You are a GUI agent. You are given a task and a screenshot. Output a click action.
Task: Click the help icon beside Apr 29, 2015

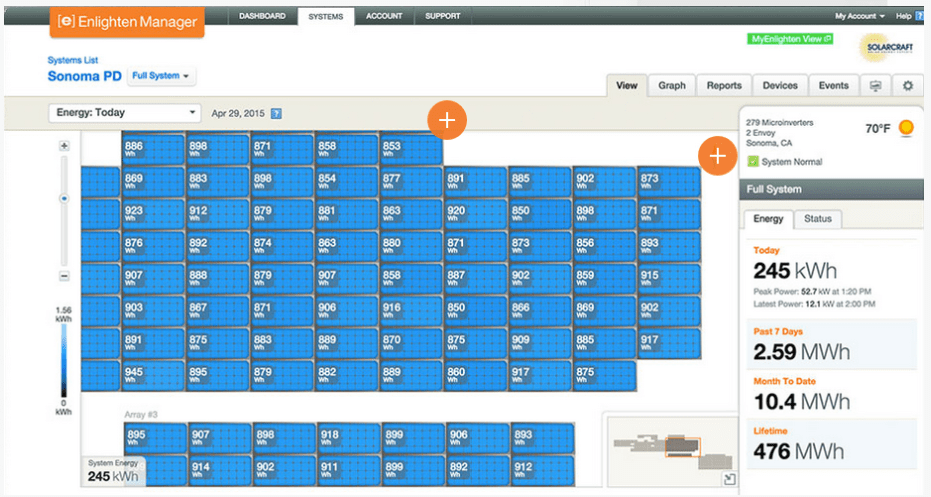pyautogui.click(x=276, y=114)
